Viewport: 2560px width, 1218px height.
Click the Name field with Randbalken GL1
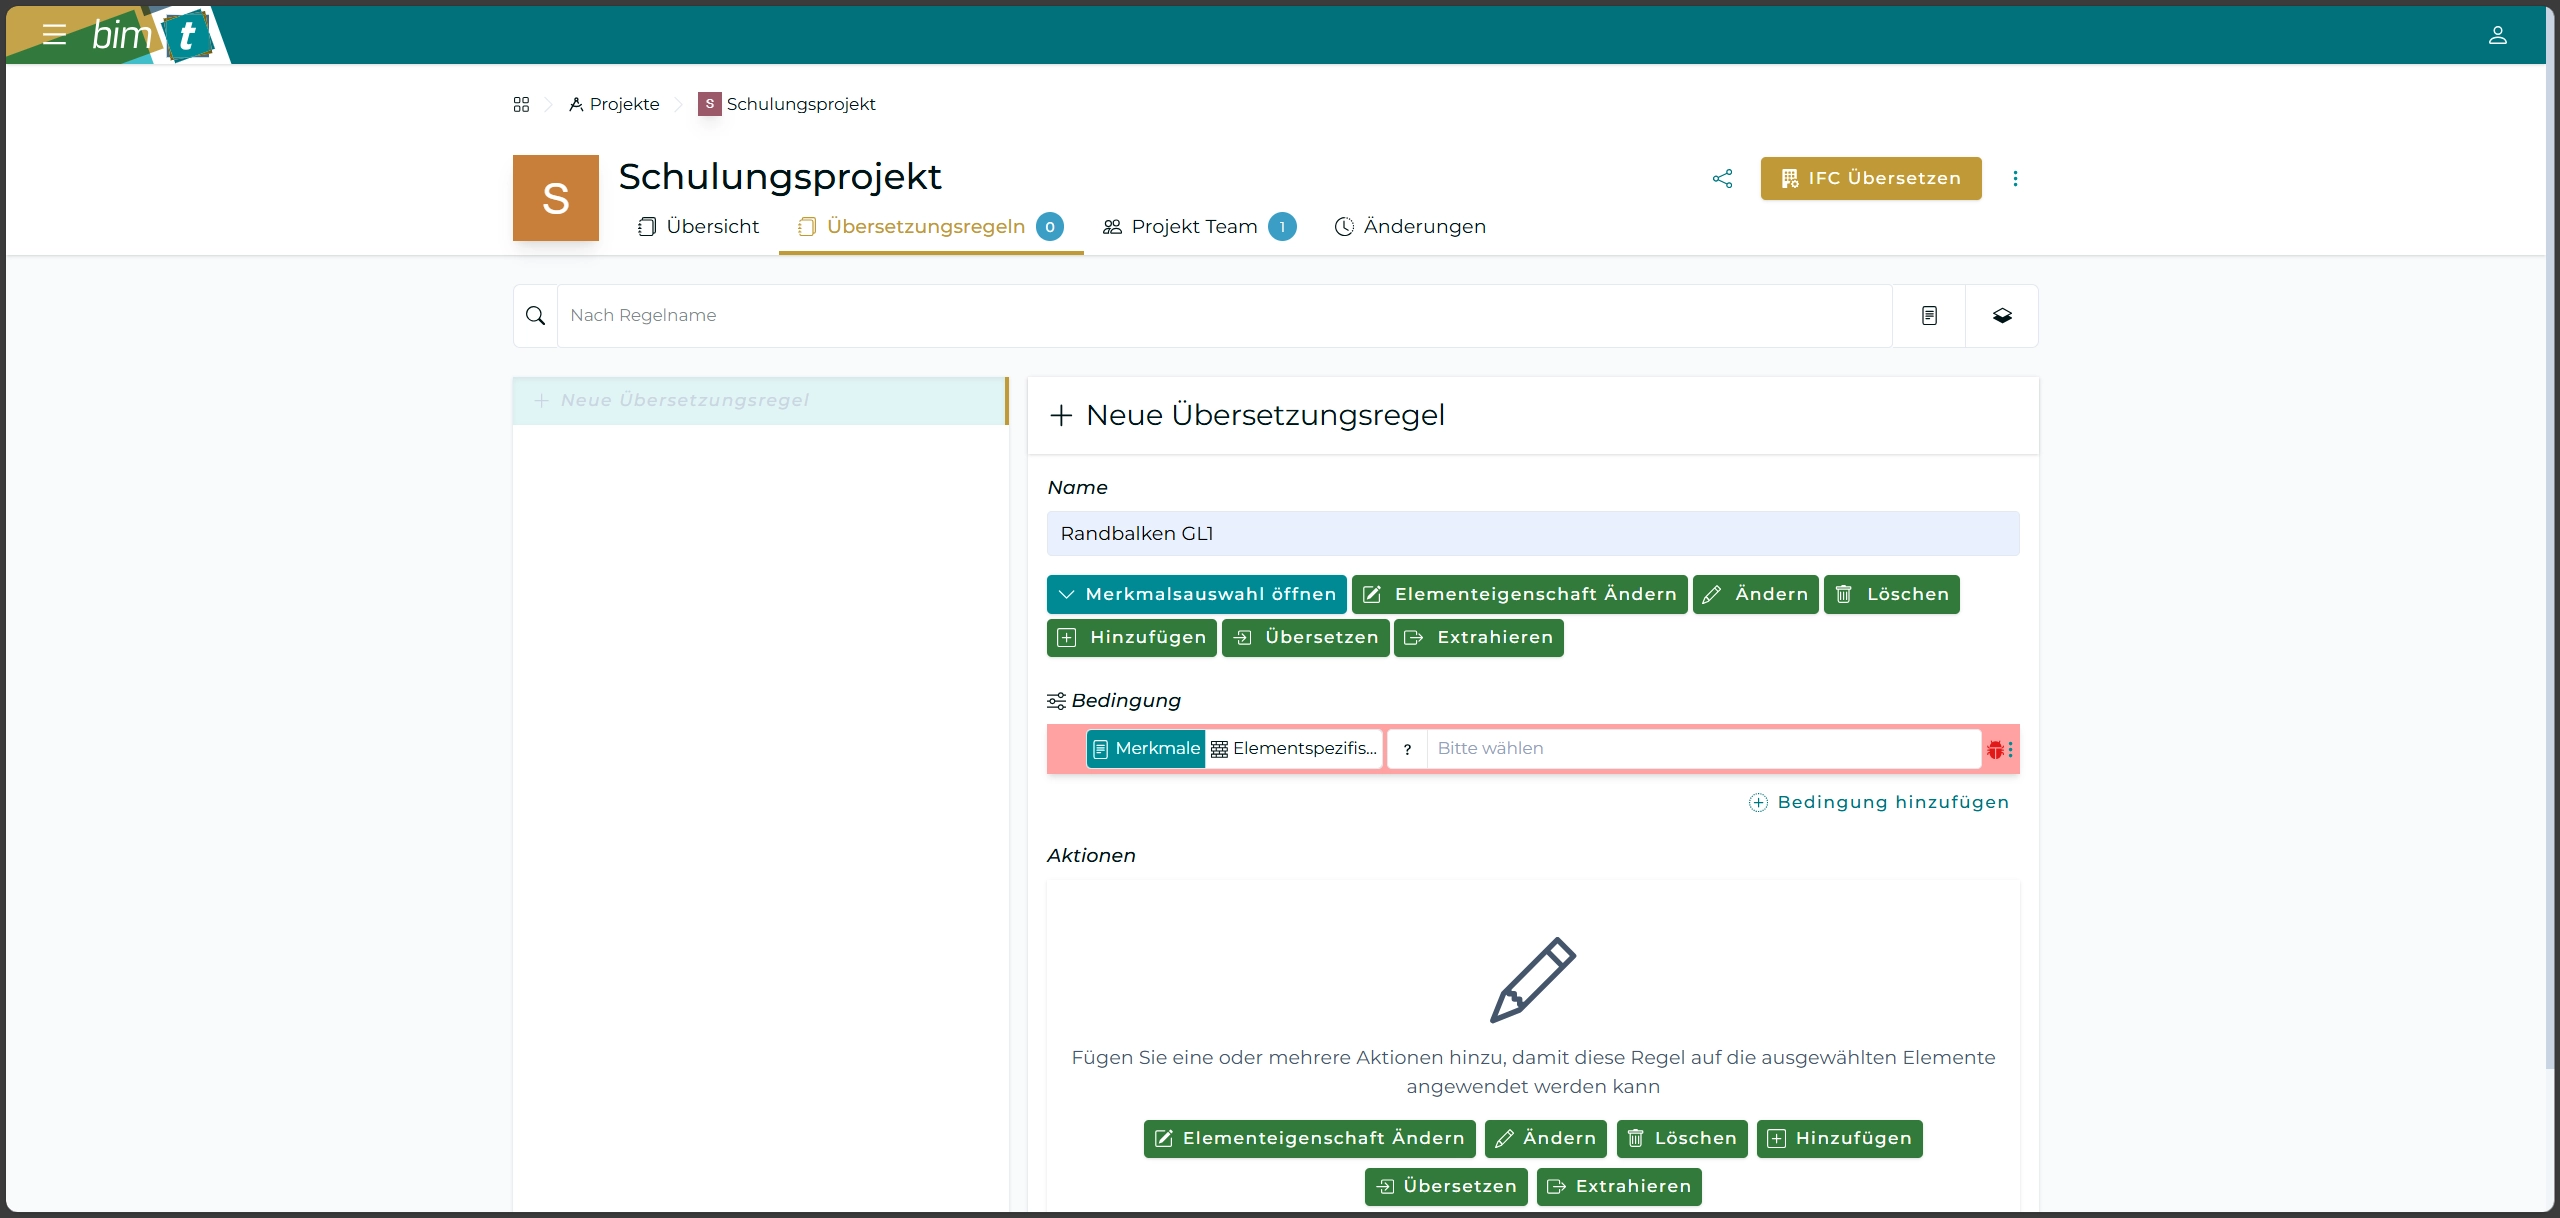tap(1532, 534)
